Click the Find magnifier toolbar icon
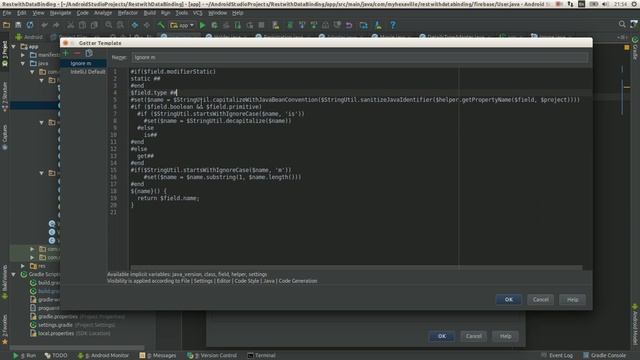 (109, 25)
